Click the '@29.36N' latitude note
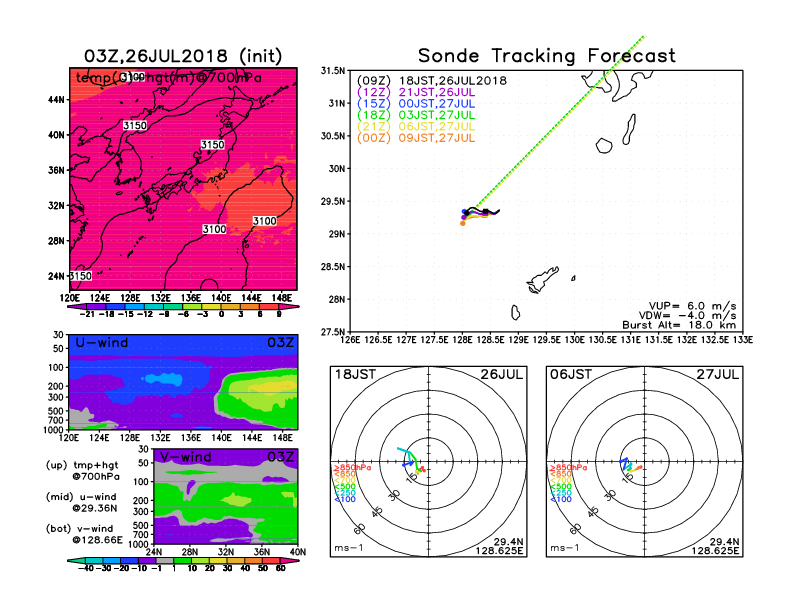This screenshot has height=612, width=792. tap(95, 508)
